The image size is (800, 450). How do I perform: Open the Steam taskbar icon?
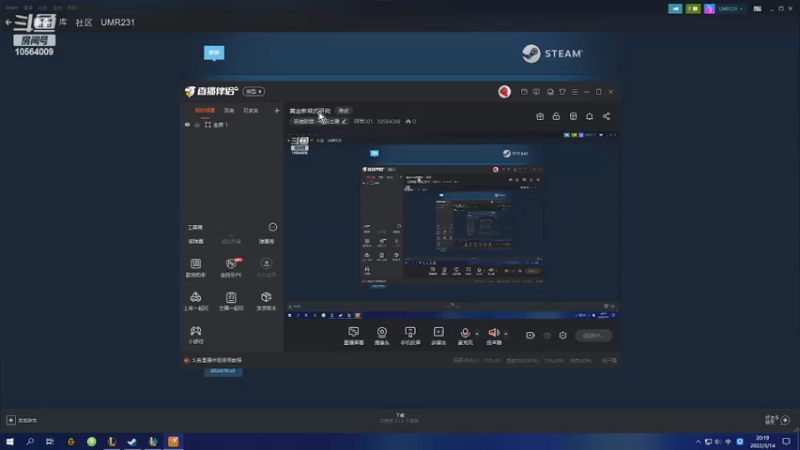(x=132, y=442)
